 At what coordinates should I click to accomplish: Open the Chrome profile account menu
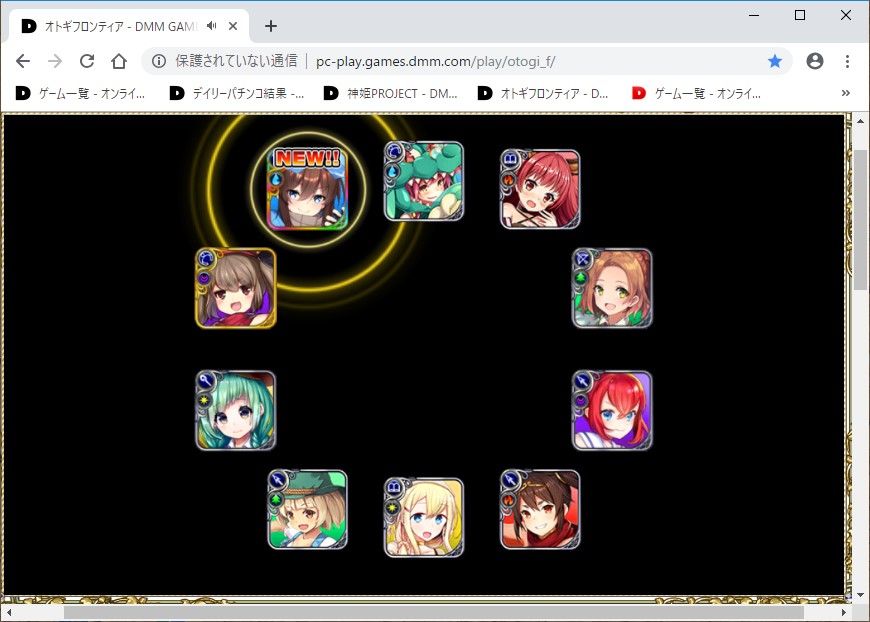click(x=815, y=61)
